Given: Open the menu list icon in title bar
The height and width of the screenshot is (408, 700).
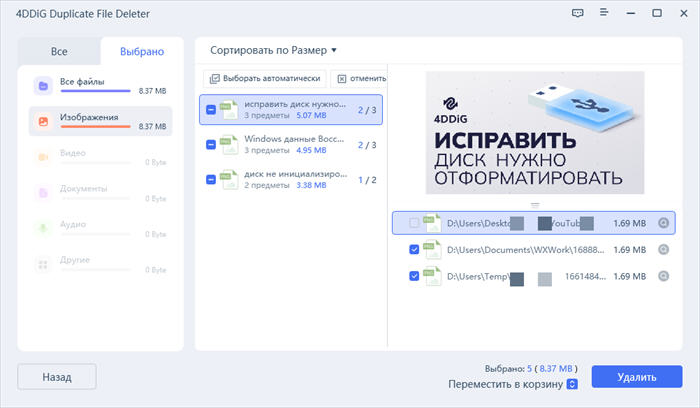Looking at the screenshot, I should (604, 12).
